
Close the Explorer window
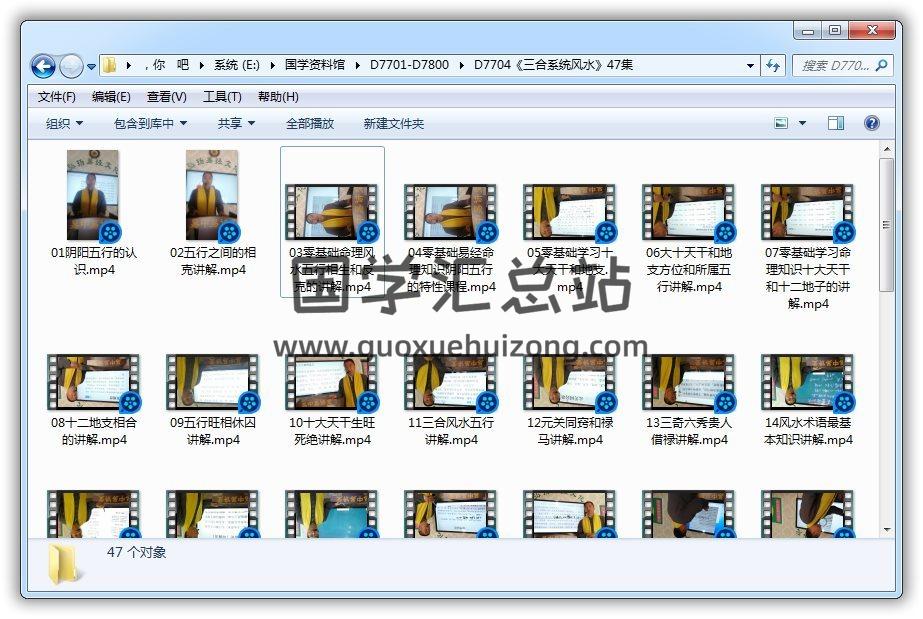(872, 31)
